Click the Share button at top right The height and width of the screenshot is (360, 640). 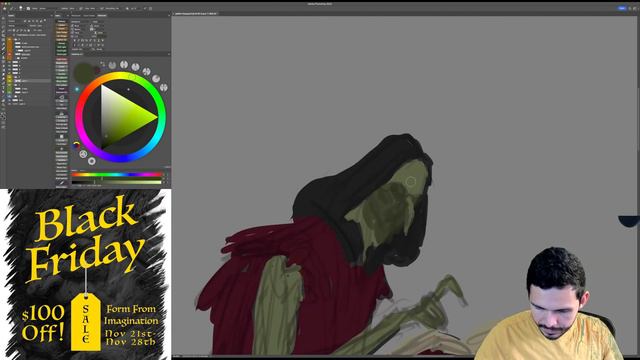[622, 8]
